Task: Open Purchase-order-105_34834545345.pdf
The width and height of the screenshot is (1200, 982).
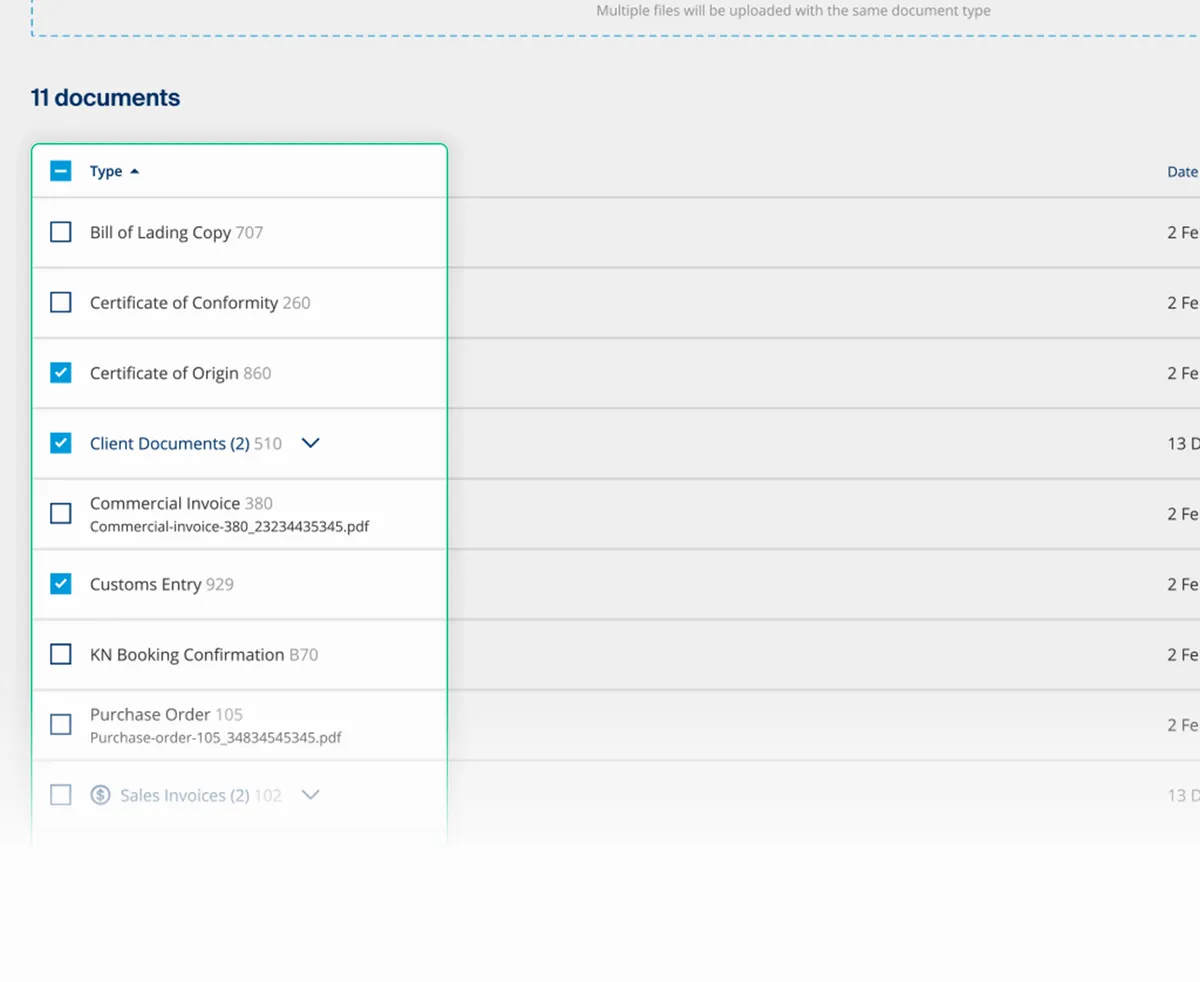Action: pos(216,737)
